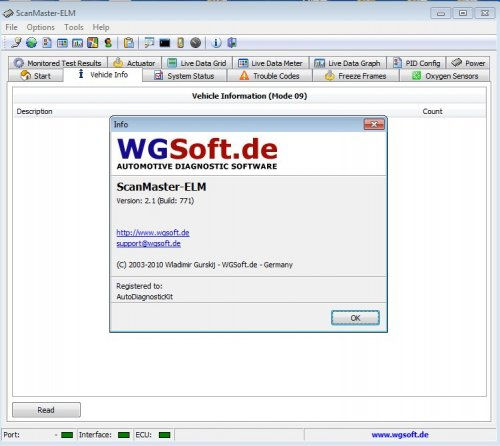500x446 pixels.
Task: Click the Description column header
Action: 35,111
